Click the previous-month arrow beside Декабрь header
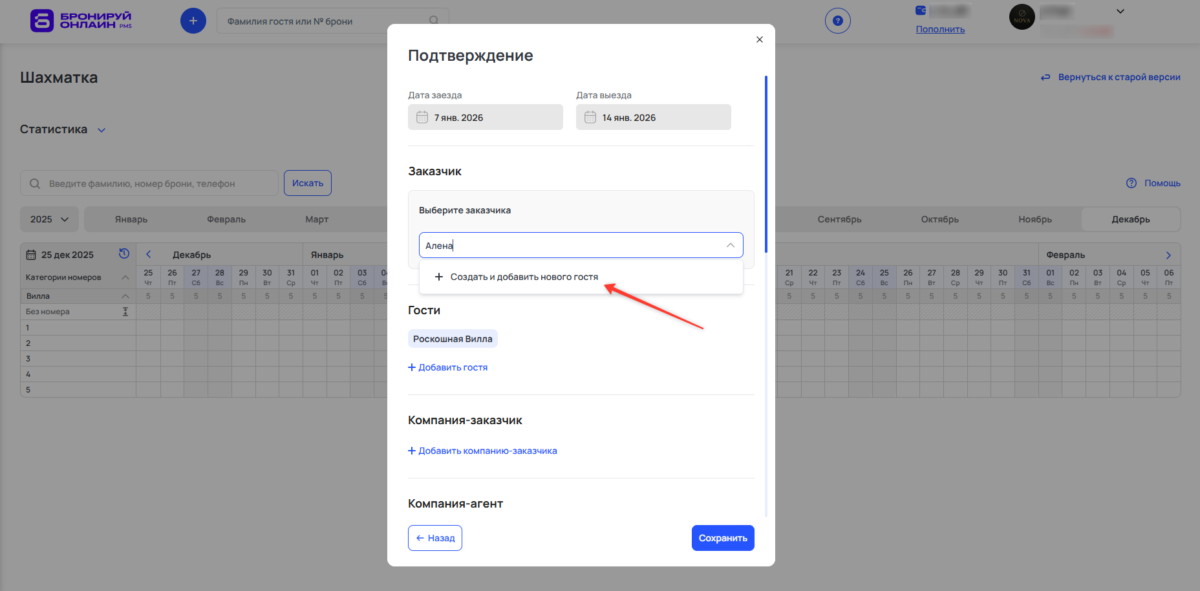This screenshot has height=591, width=1200. pyautogui.click(x=149, y=254)
